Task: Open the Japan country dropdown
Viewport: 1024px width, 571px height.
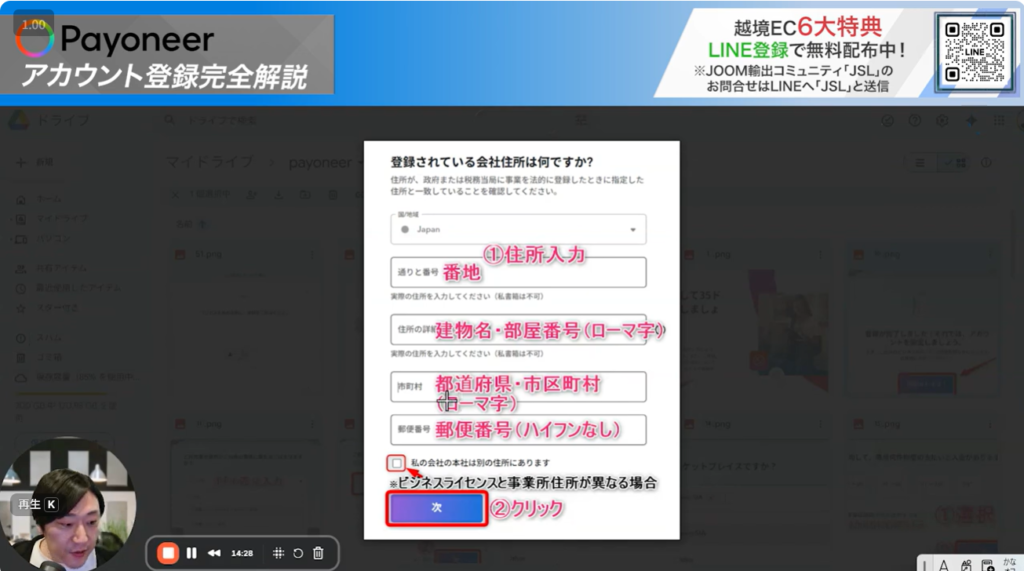Action: (518, 229)
